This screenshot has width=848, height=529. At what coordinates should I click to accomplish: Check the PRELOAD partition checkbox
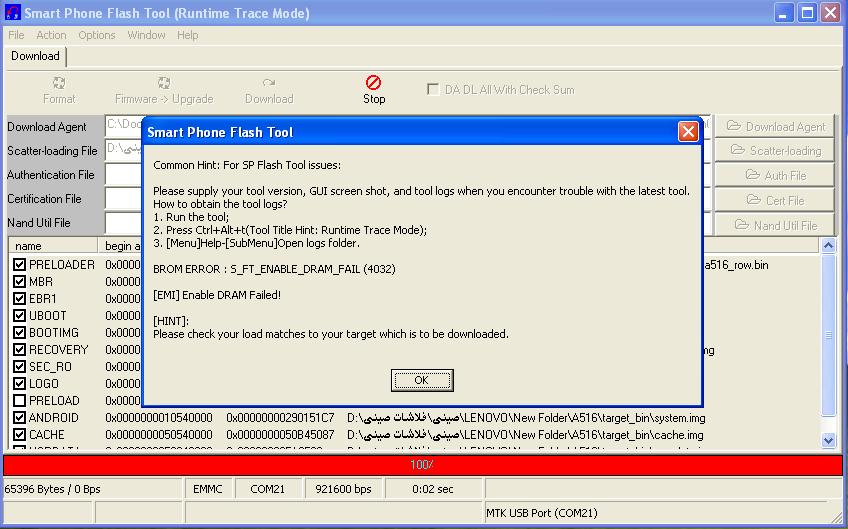(x=19, y=401)
